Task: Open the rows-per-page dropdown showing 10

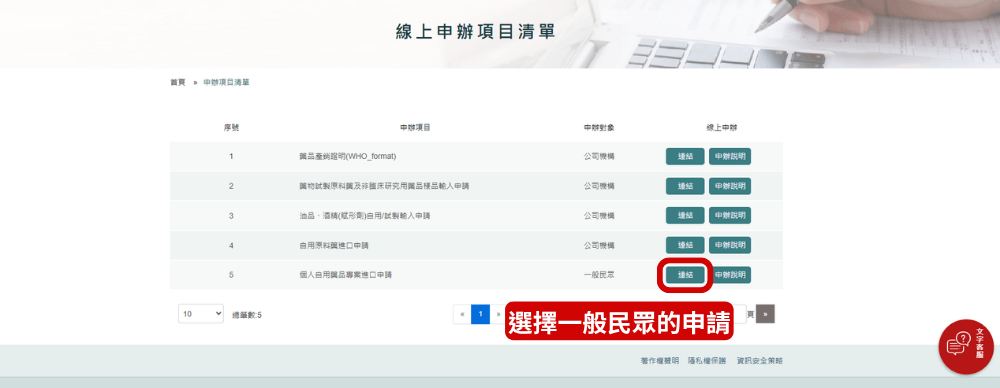Action: [x=201, y=314]
